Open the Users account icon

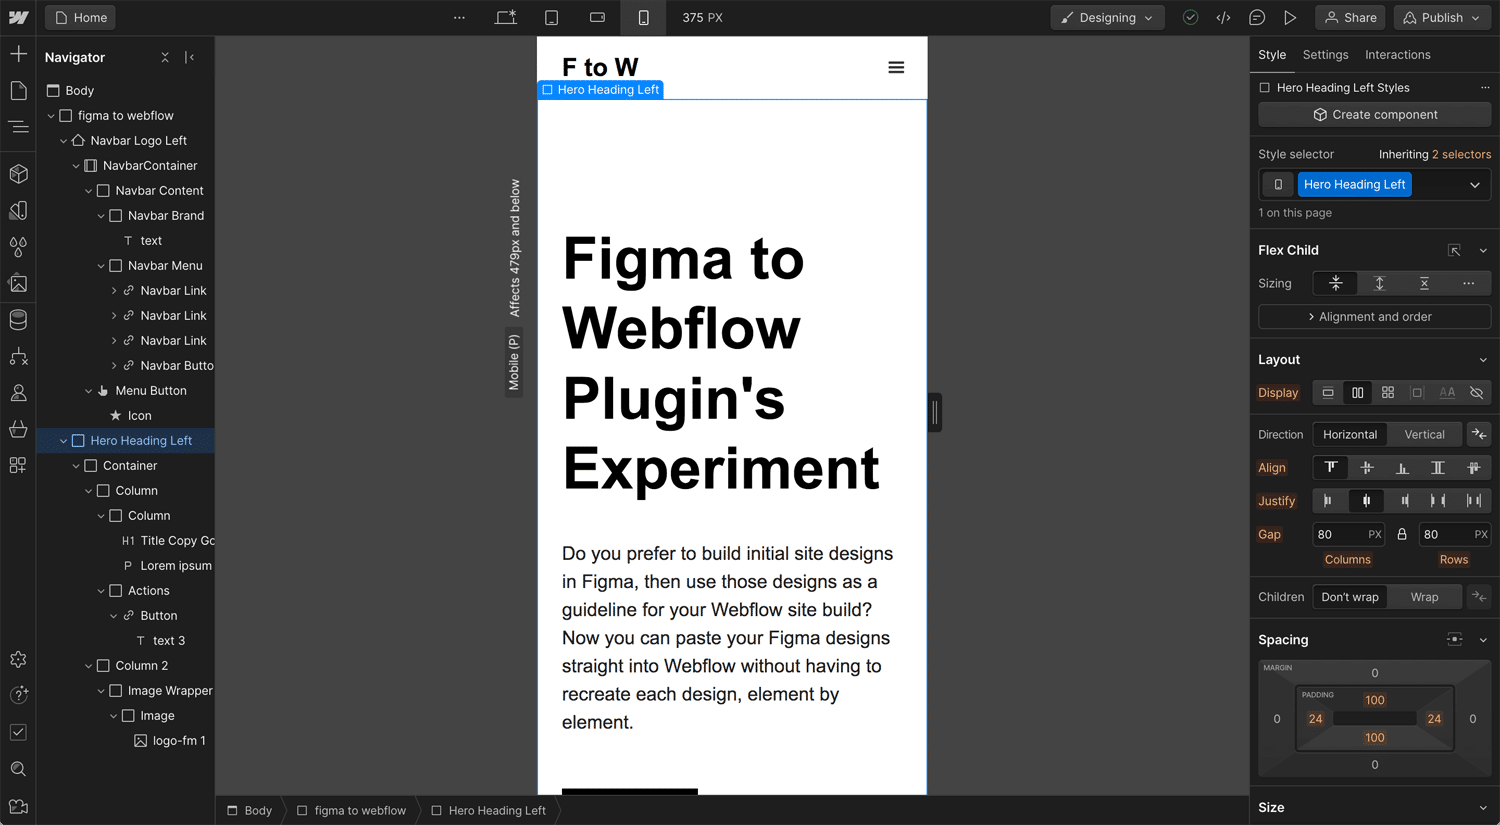coord(18,393)
